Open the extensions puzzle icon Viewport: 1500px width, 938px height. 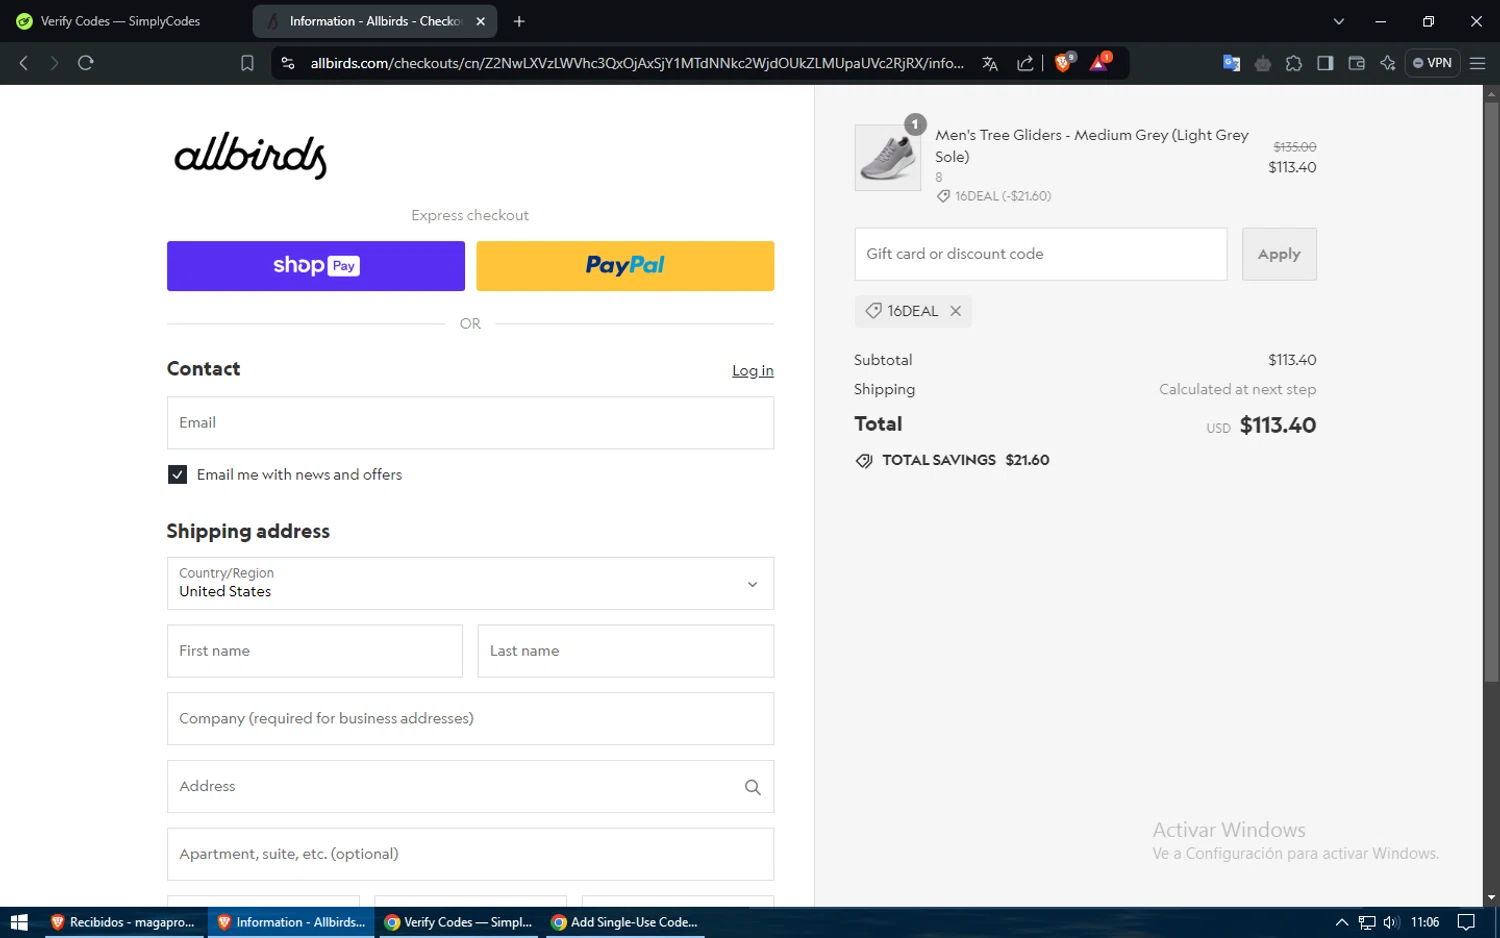pyautogui.click(x=1294, y=63)
